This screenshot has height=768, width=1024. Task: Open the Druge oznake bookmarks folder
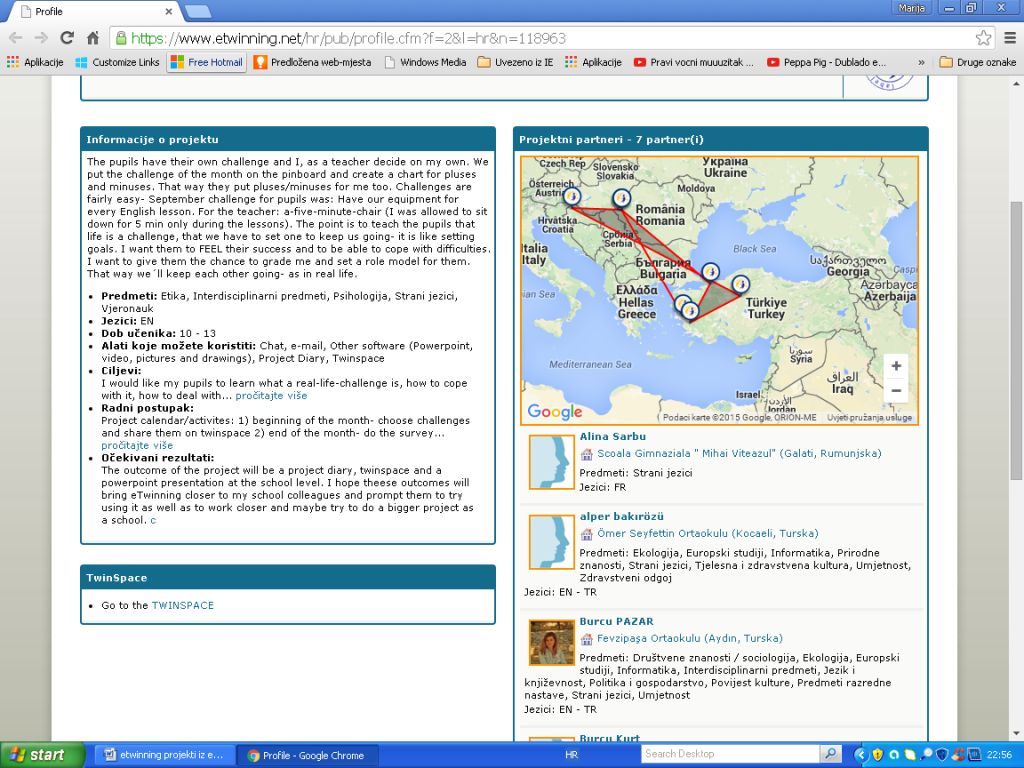[978, 62]
